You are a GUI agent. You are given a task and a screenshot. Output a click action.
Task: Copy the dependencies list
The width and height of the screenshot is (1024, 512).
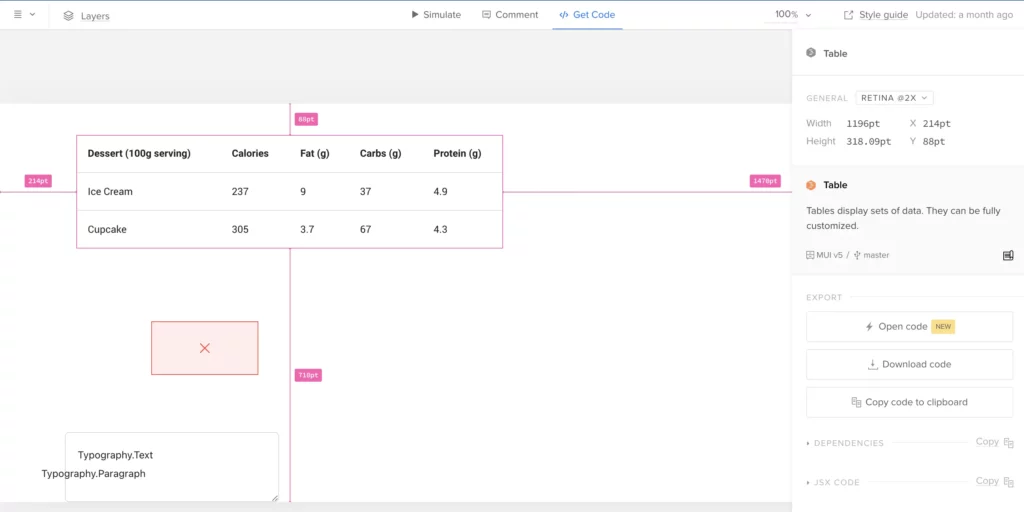pos(994,442)
